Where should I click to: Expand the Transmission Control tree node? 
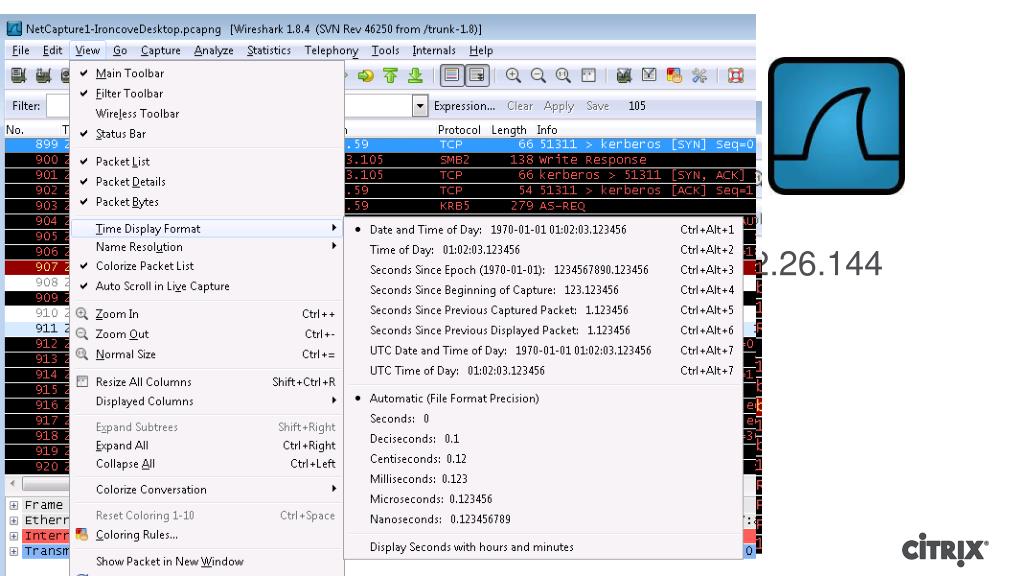tap(14, 551)
